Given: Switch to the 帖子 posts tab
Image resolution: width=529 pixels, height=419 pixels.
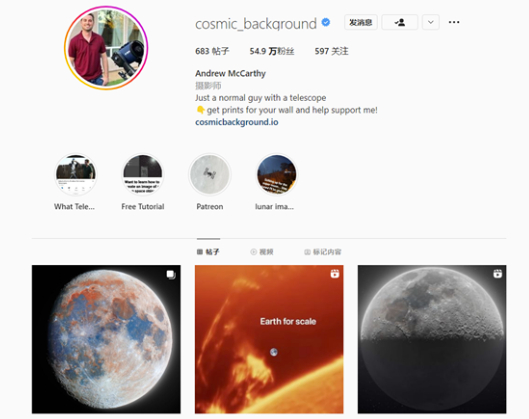Looking at the screenshot, I should coord(208,252).
